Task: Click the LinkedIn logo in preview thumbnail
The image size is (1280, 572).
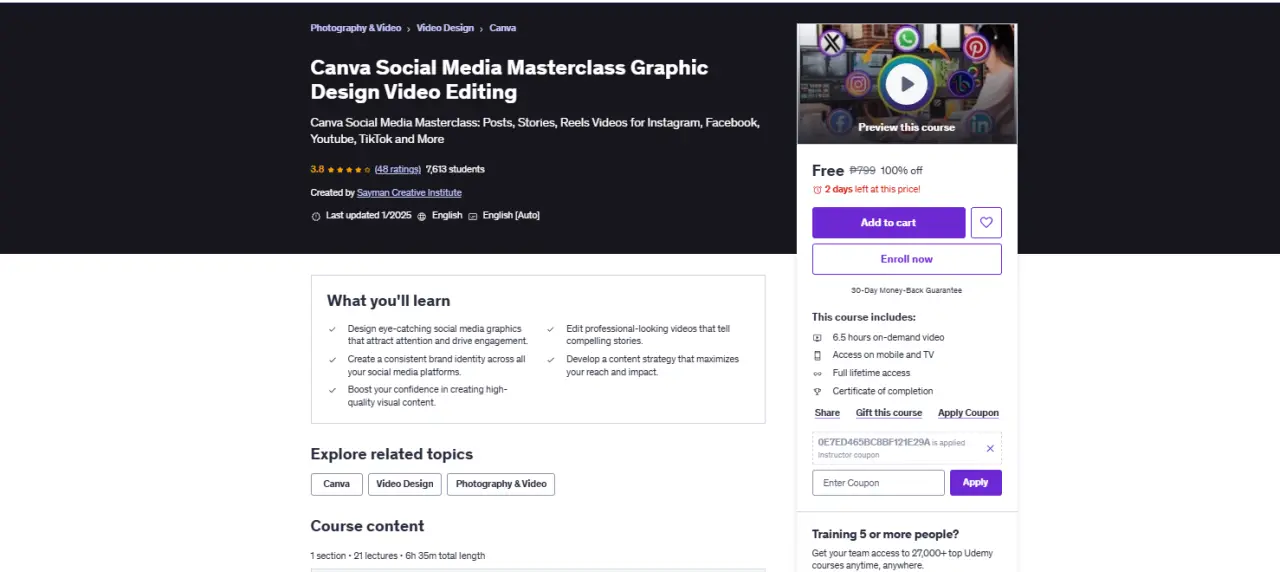Action: (x=979, y=124)
